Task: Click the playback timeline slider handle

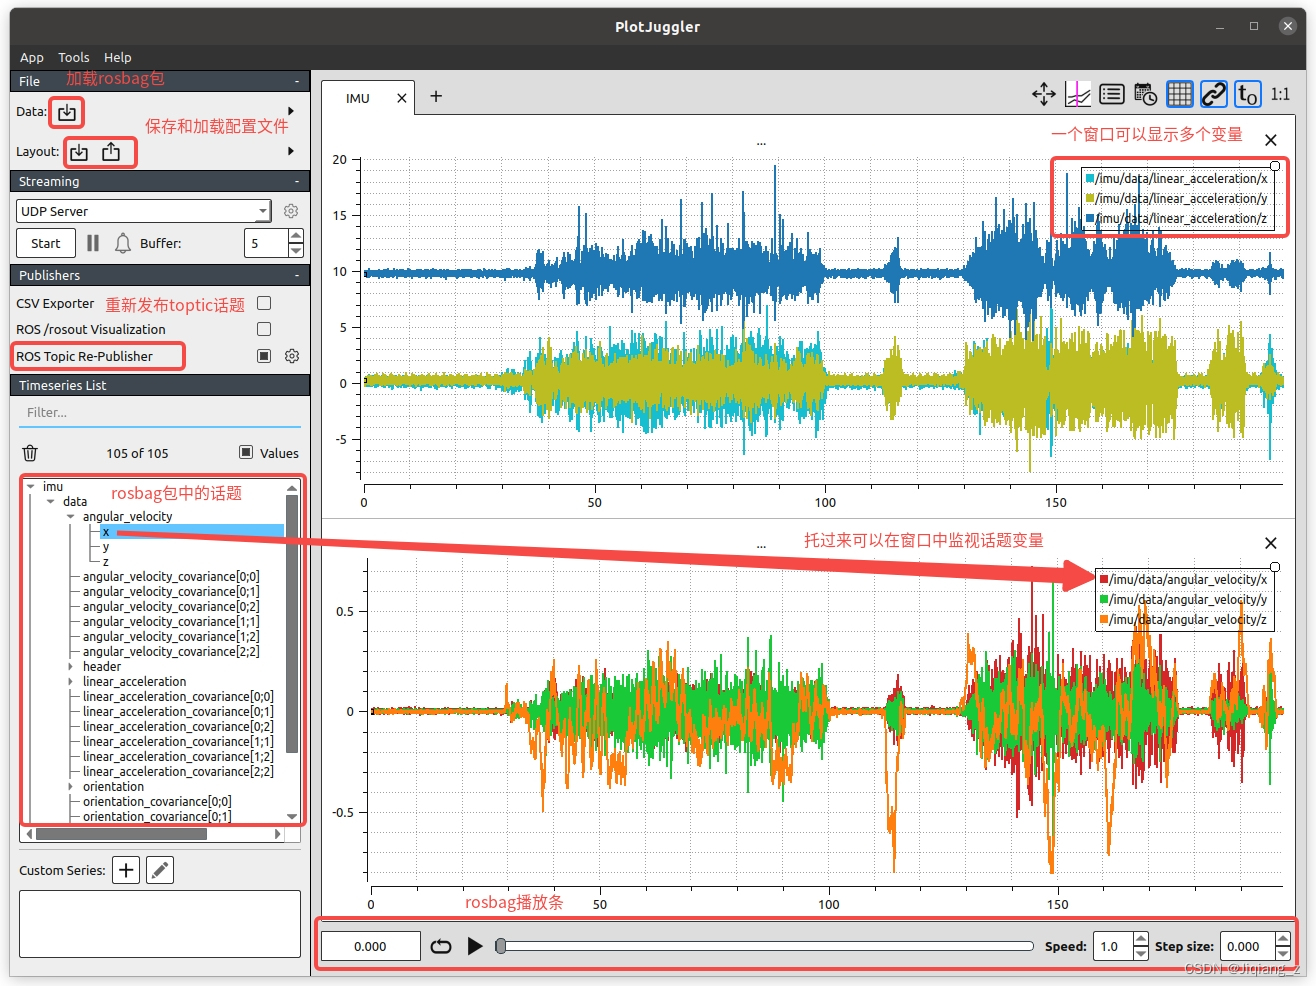Action: pyautogui.click(x=501, y=946)
